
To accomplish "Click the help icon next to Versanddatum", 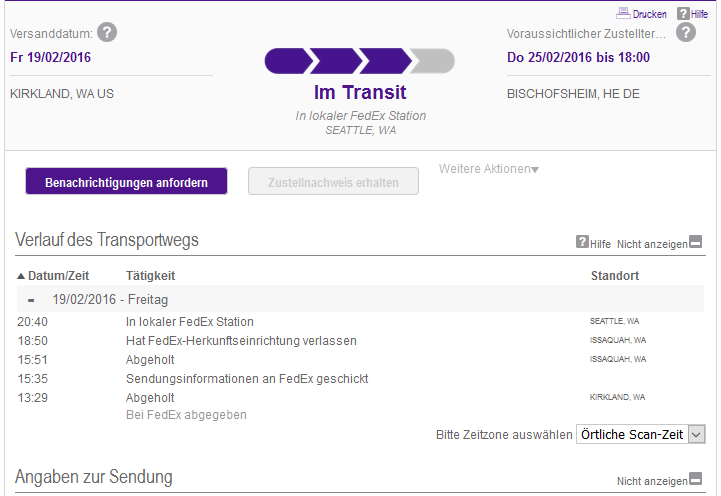I will (x=107, y=33).
